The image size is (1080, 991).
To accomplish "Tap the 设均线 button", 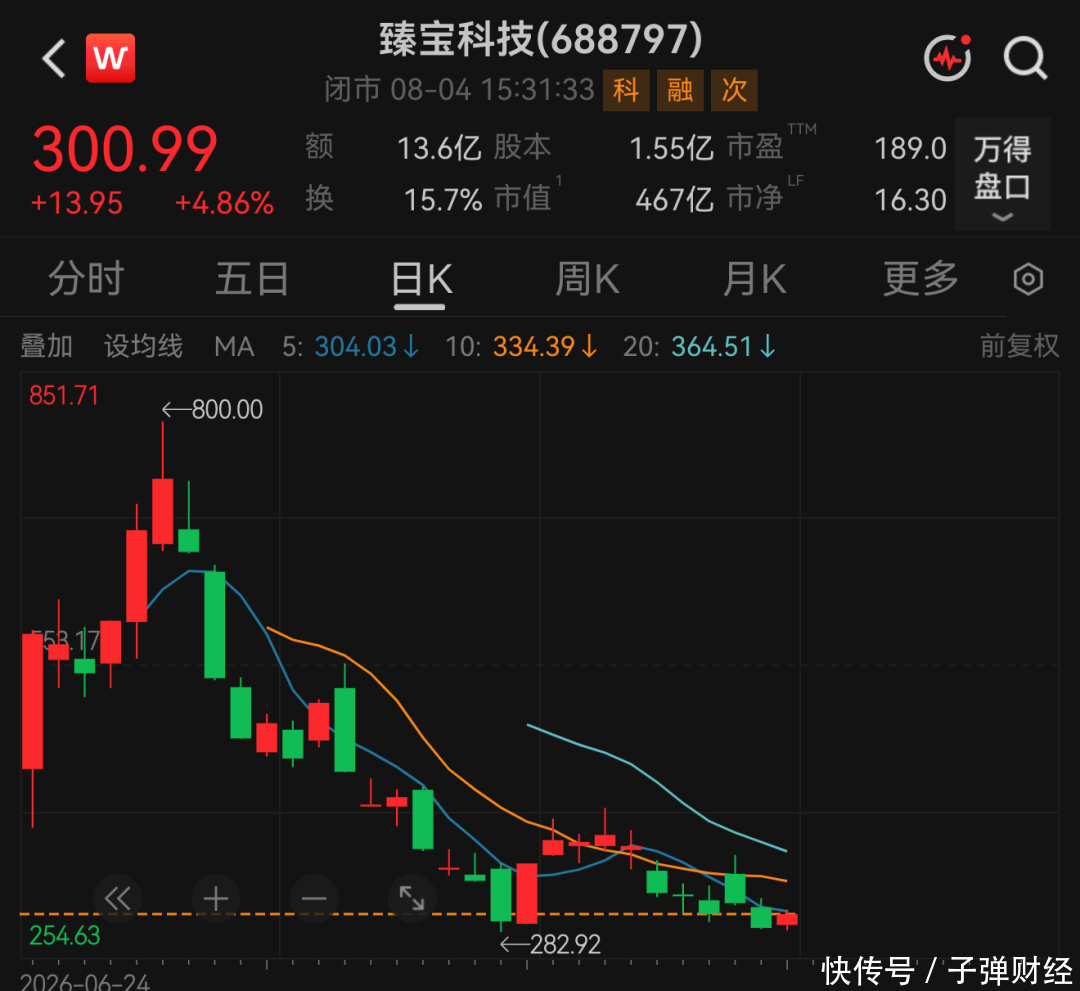I will click(x=143, y=346).
